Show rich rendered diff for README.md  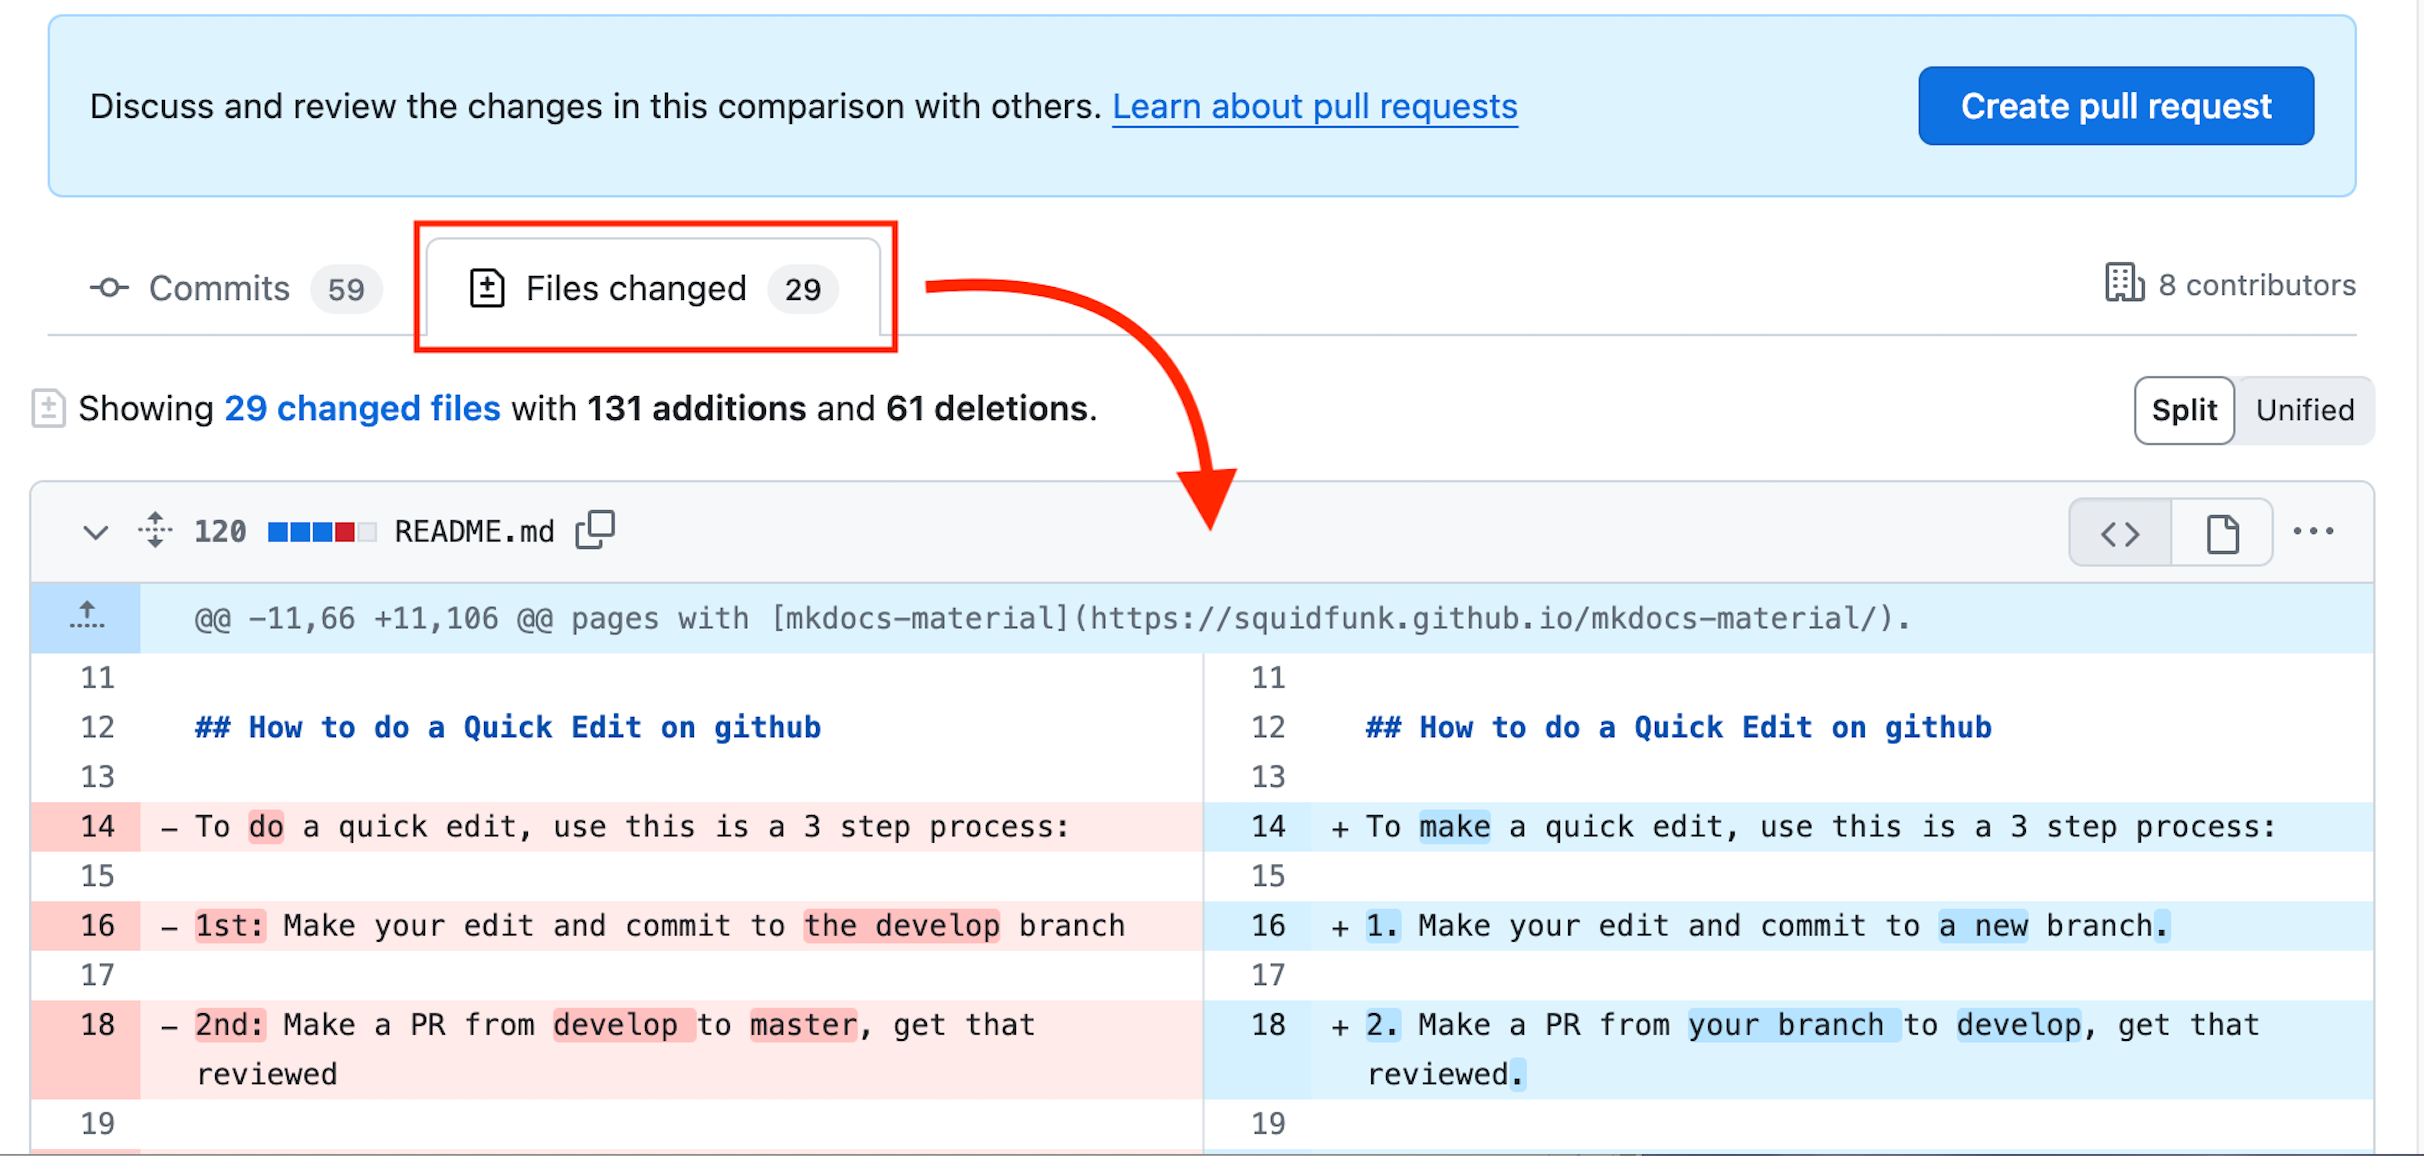[x=2222, y=533]
